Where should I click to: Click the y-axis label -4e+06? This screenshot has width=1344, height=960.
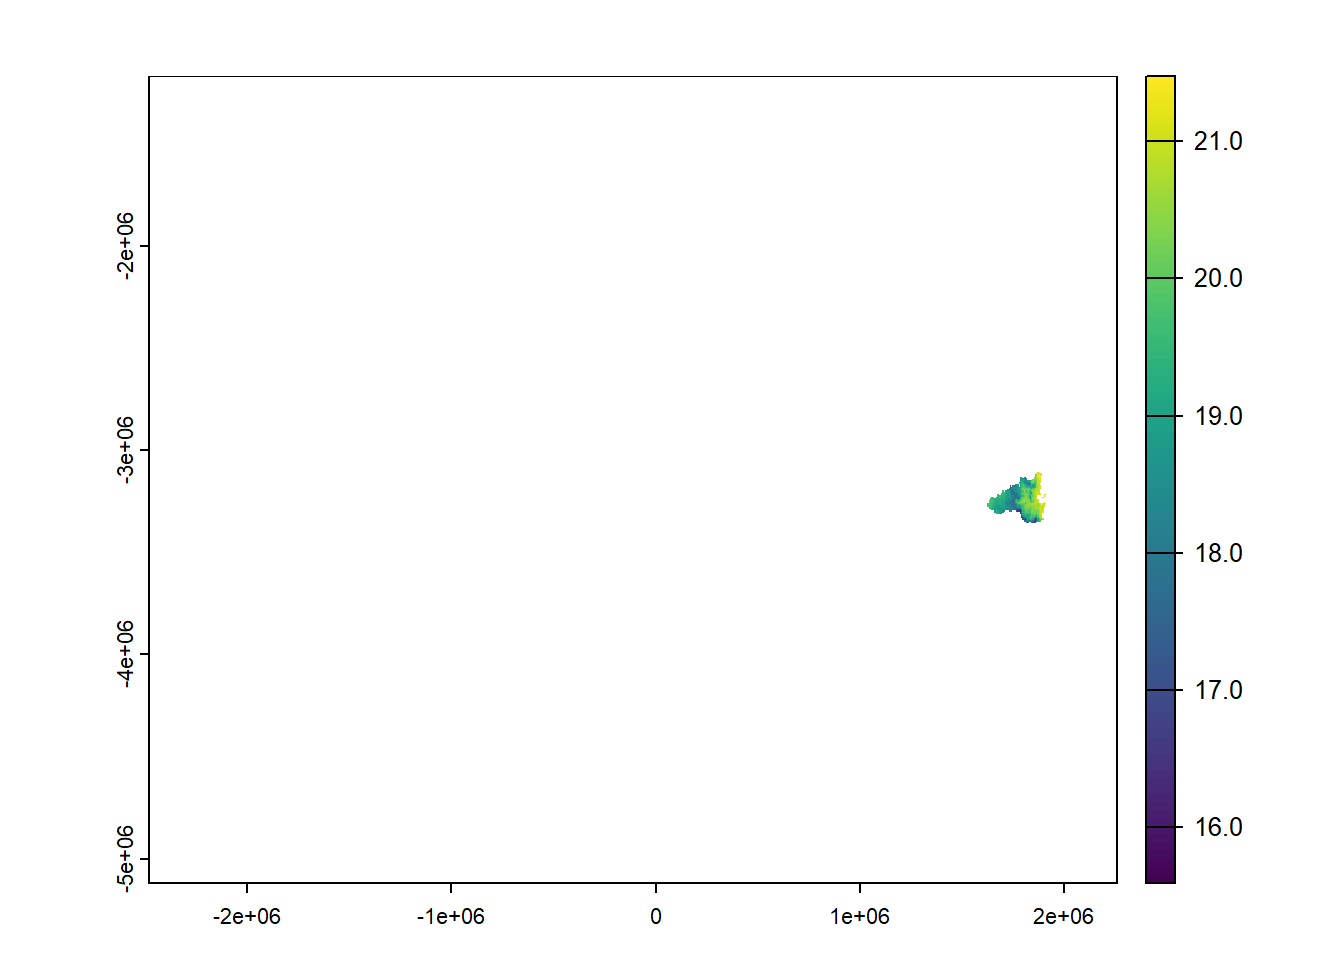click(x=125, y=654)
